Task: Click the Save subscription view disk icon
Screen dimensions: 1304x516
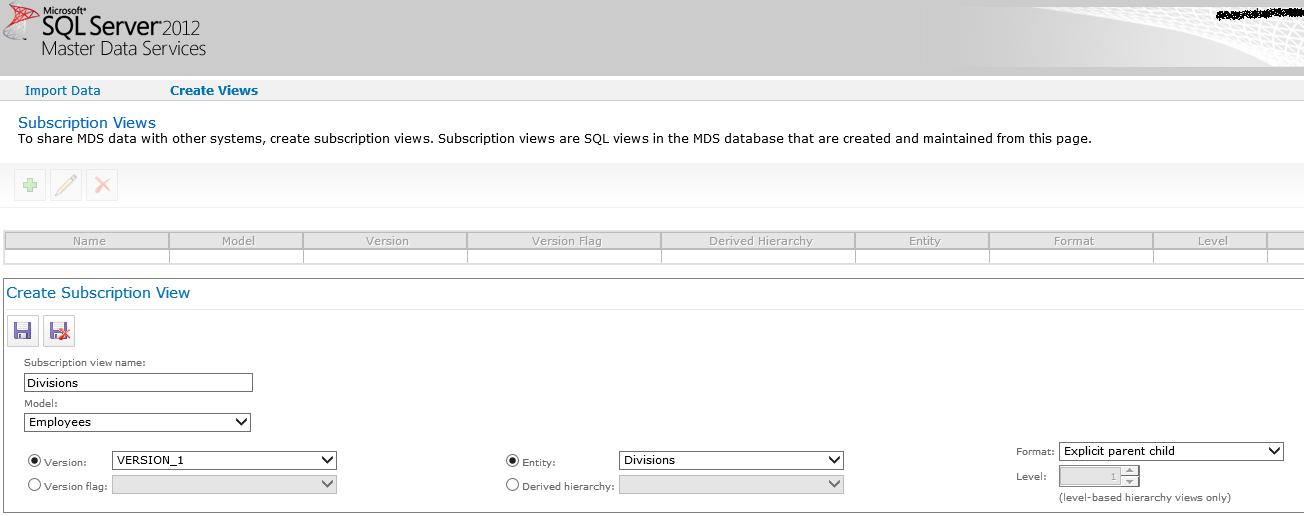Action: 23,331
